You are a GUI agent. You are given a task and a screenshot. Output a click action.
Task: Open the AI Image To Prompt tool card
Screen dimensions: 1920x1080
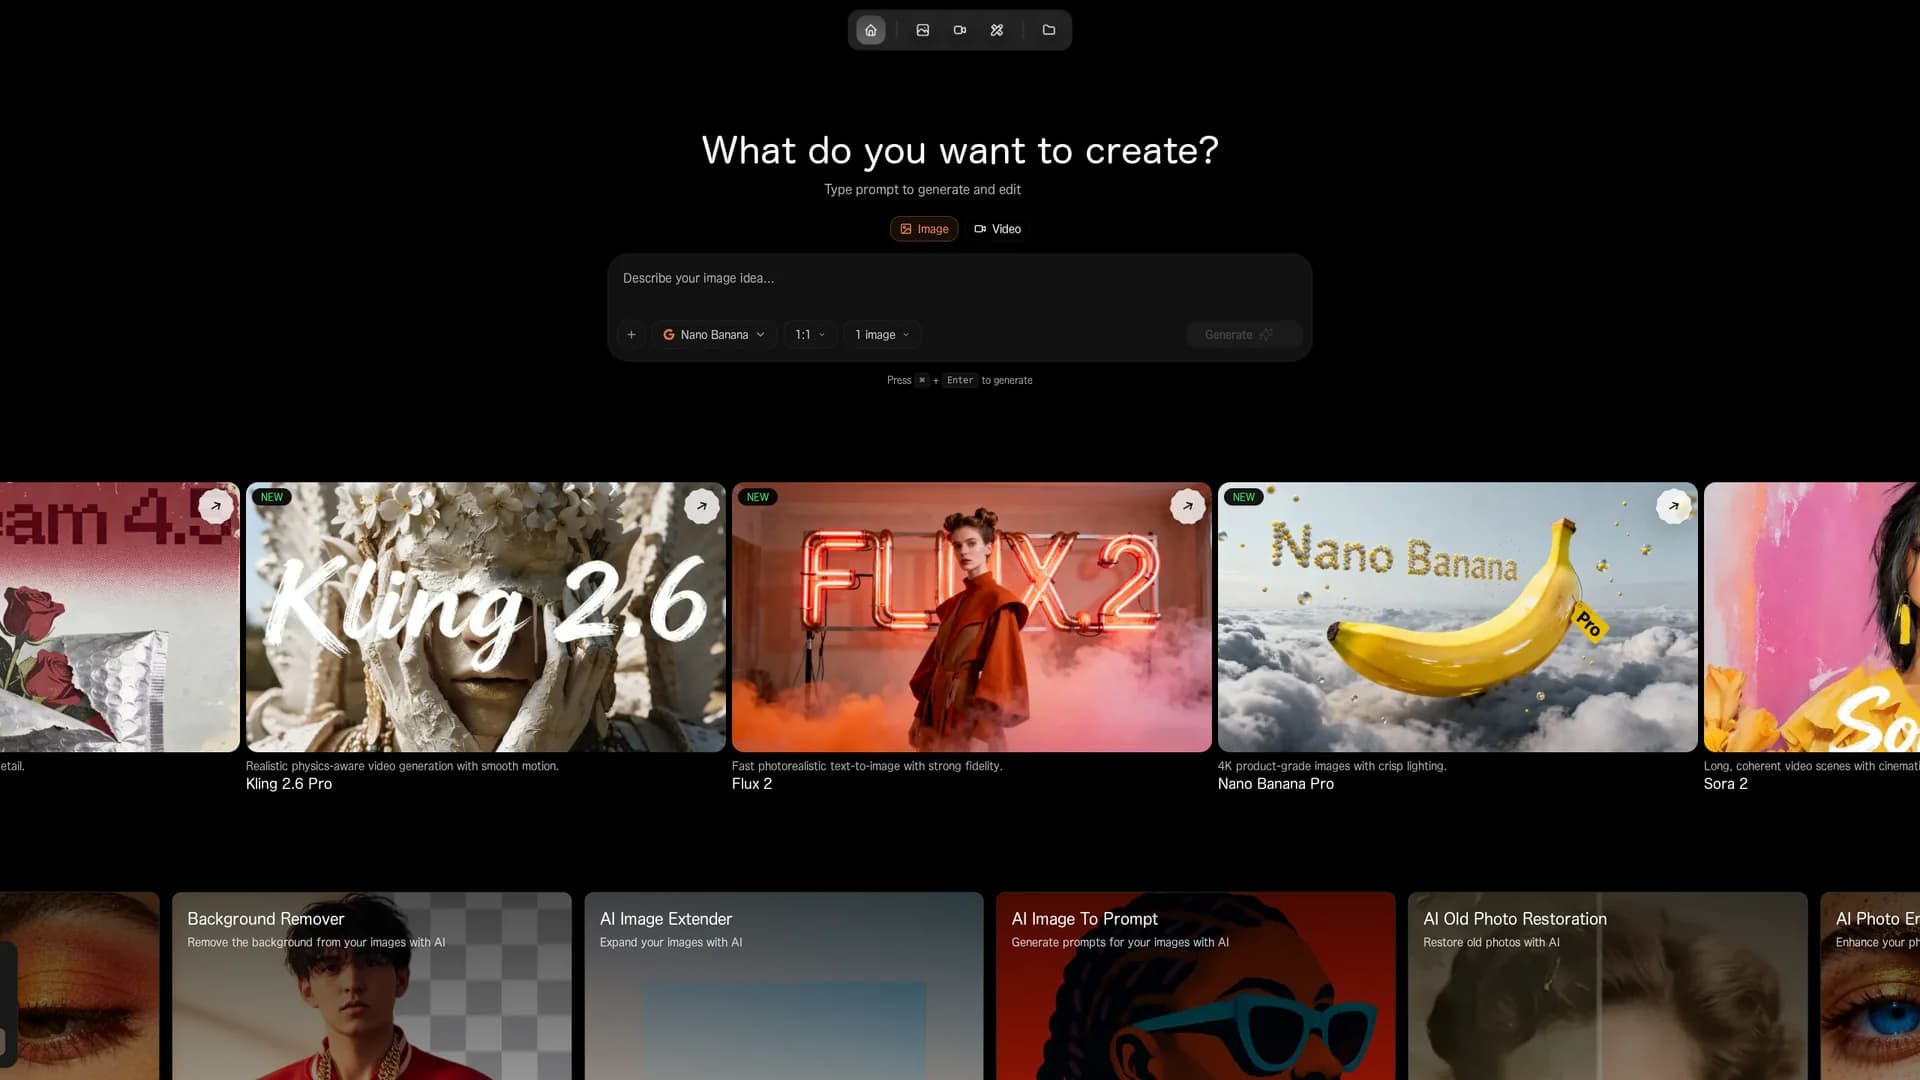click(1195, 986)
